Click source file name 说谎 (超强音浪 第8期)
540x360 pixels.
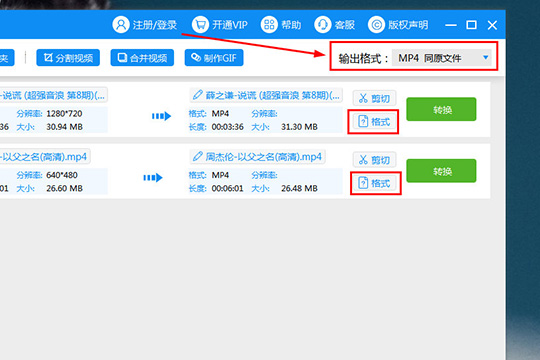click(53, 95)
